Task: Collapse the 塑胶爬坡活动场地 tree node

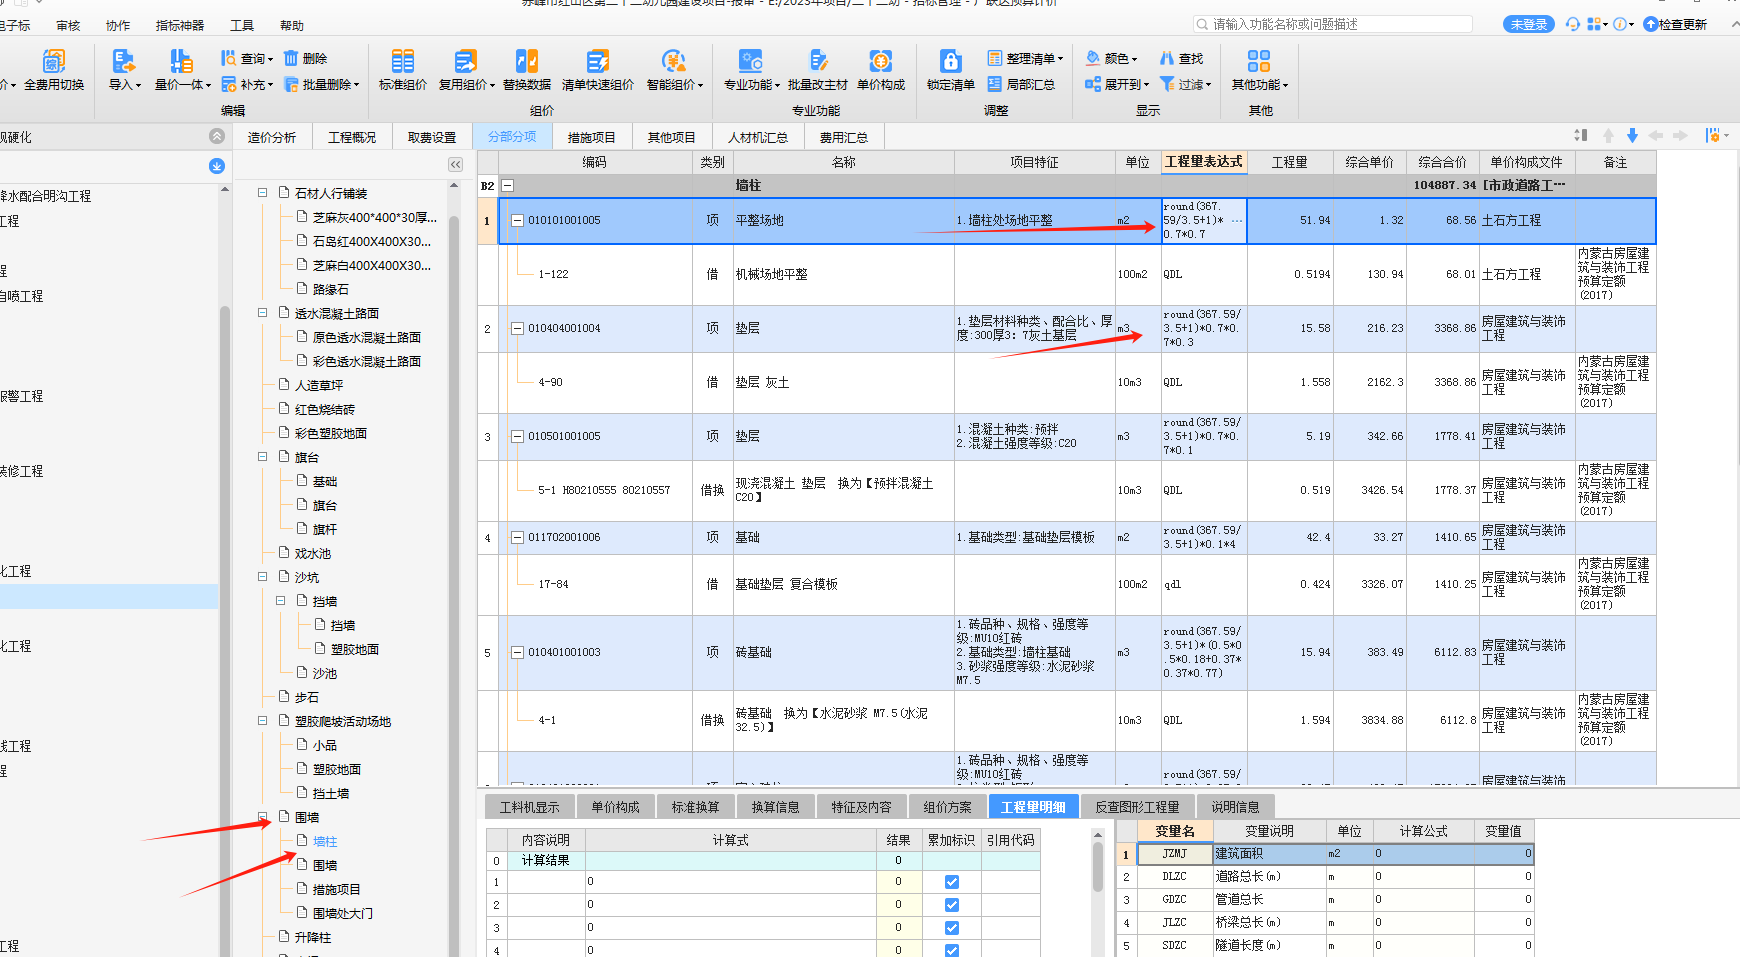Action: pos(263,721)
